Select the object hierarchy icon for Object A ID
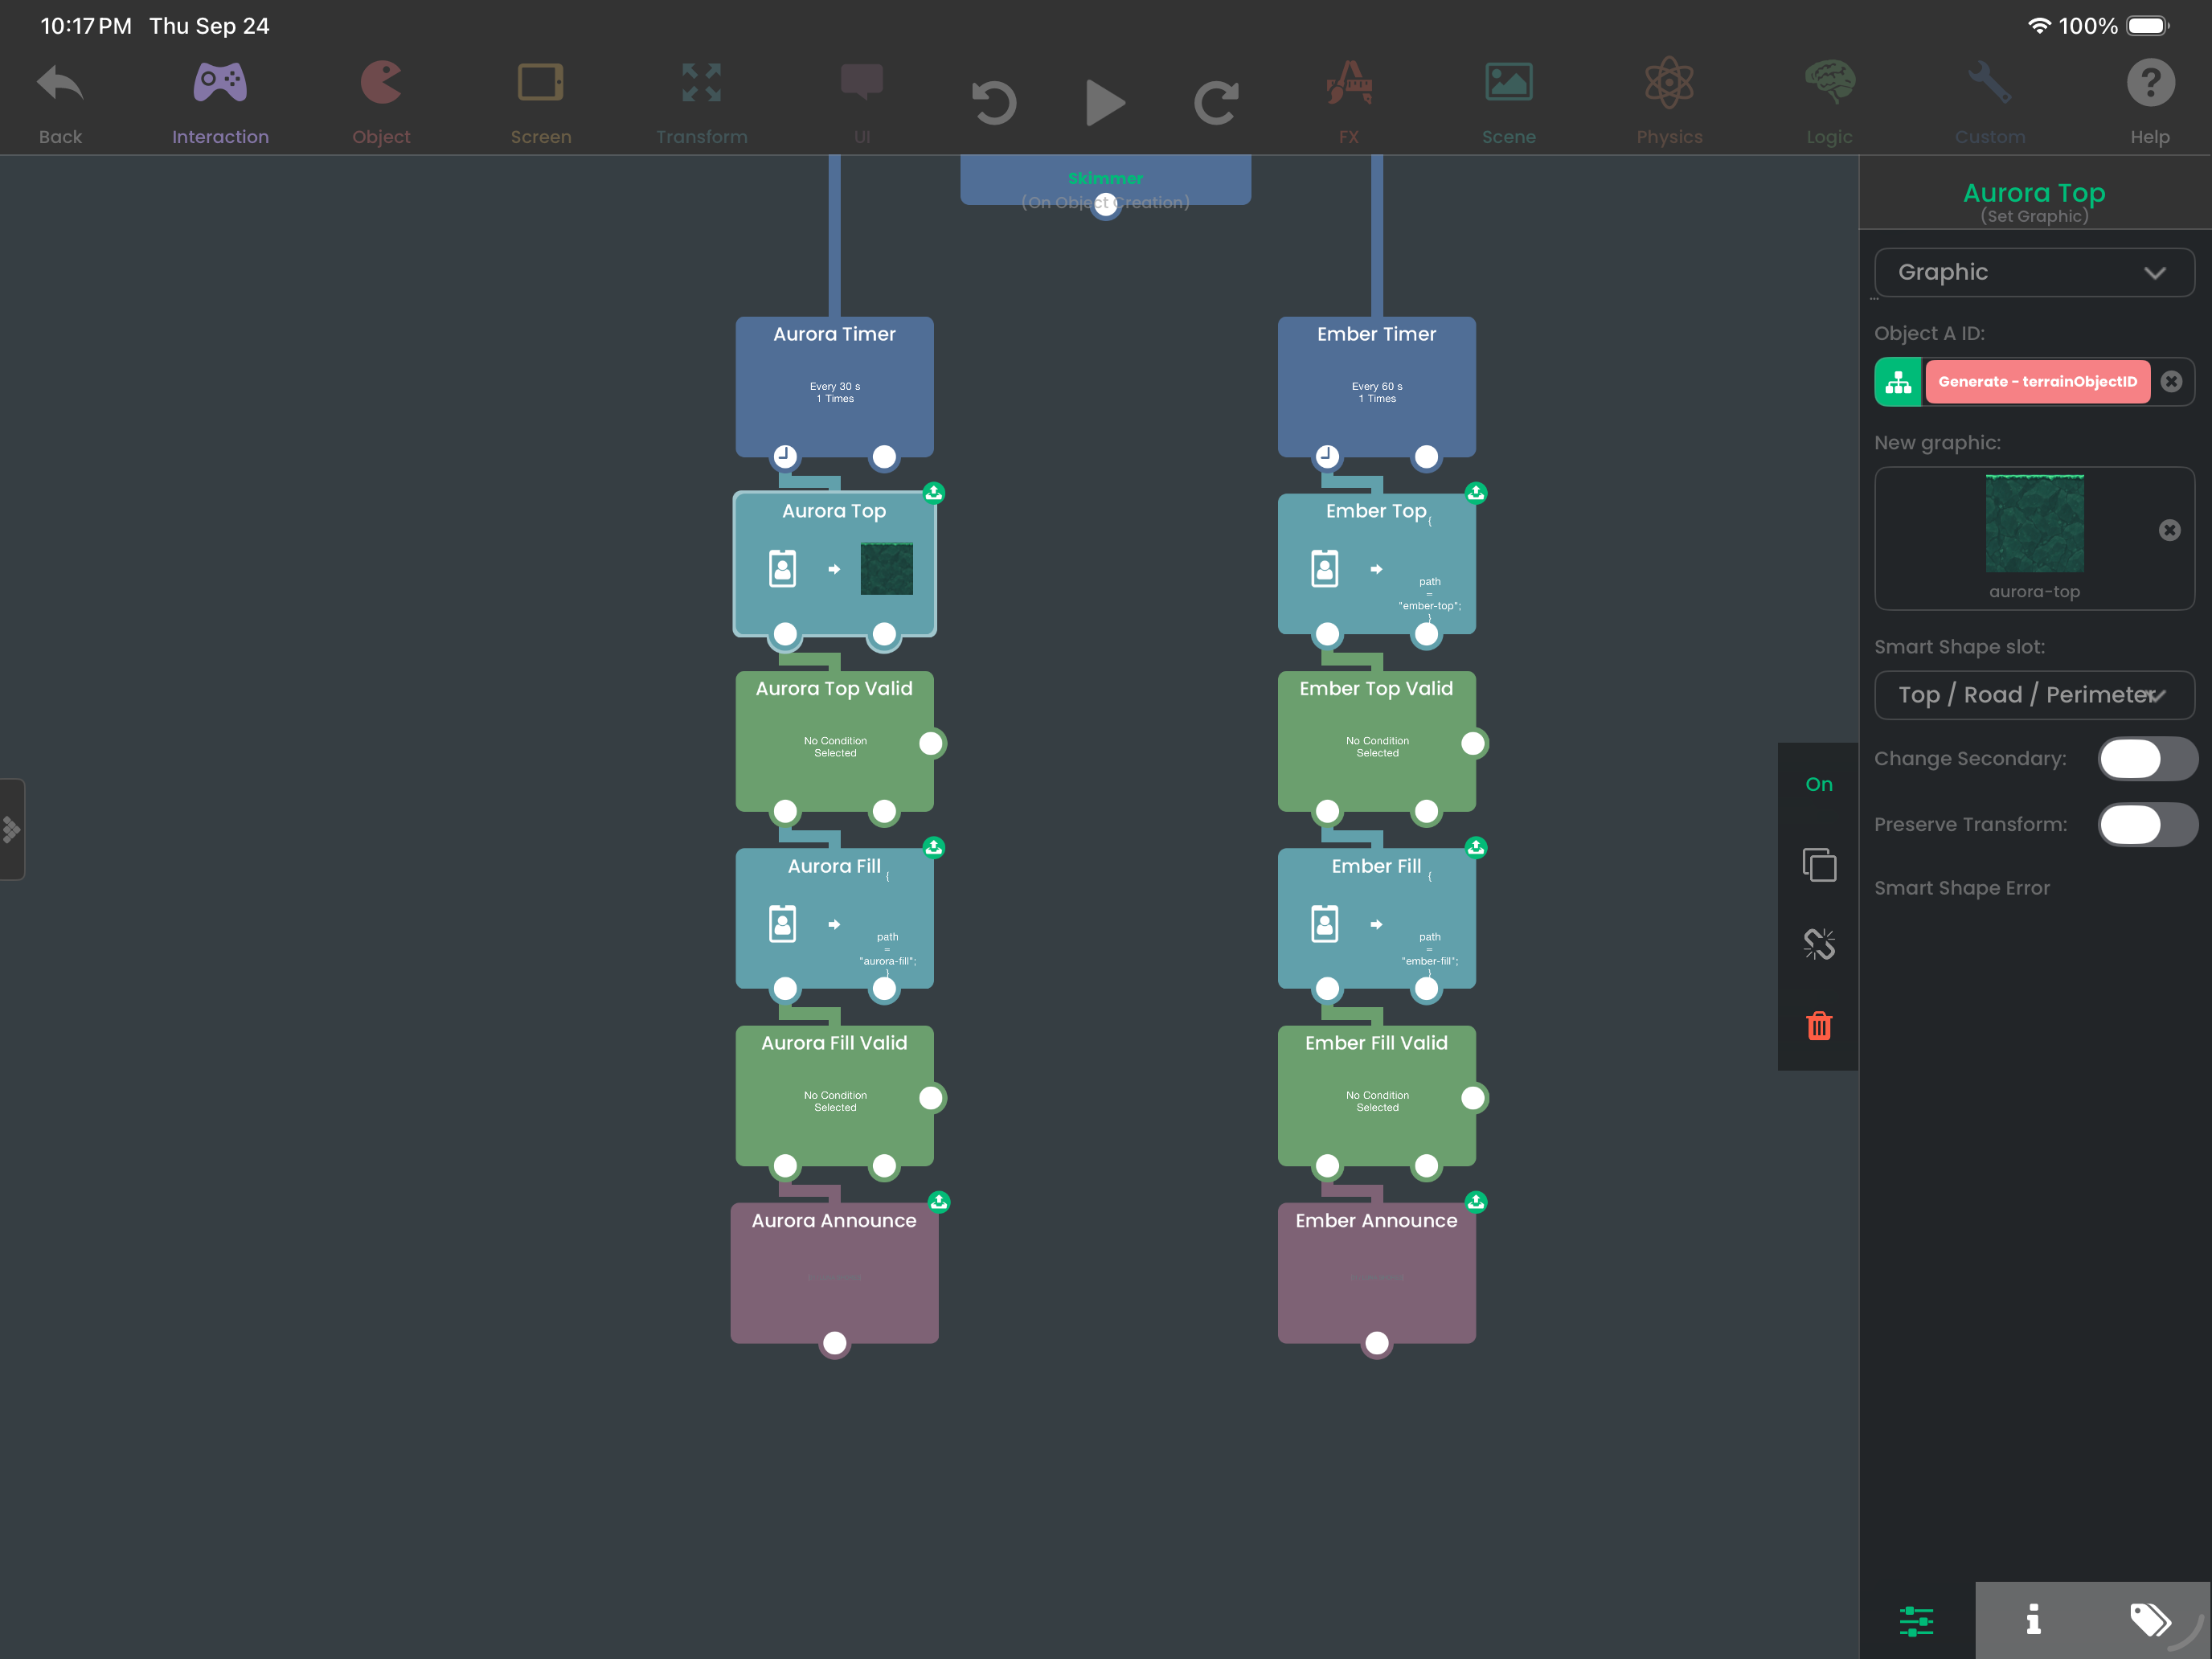The image size is (2212, 1659). coord(1898,382)
